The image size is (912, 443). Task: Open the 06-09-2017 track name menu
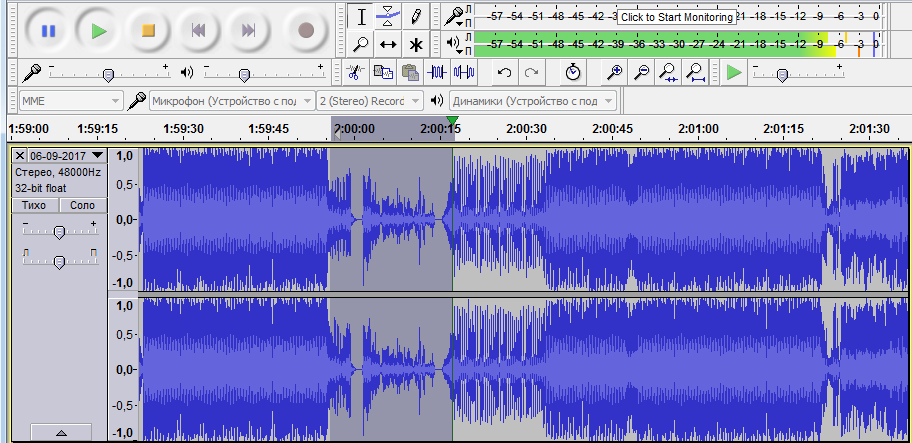click(x=67, y=156)
